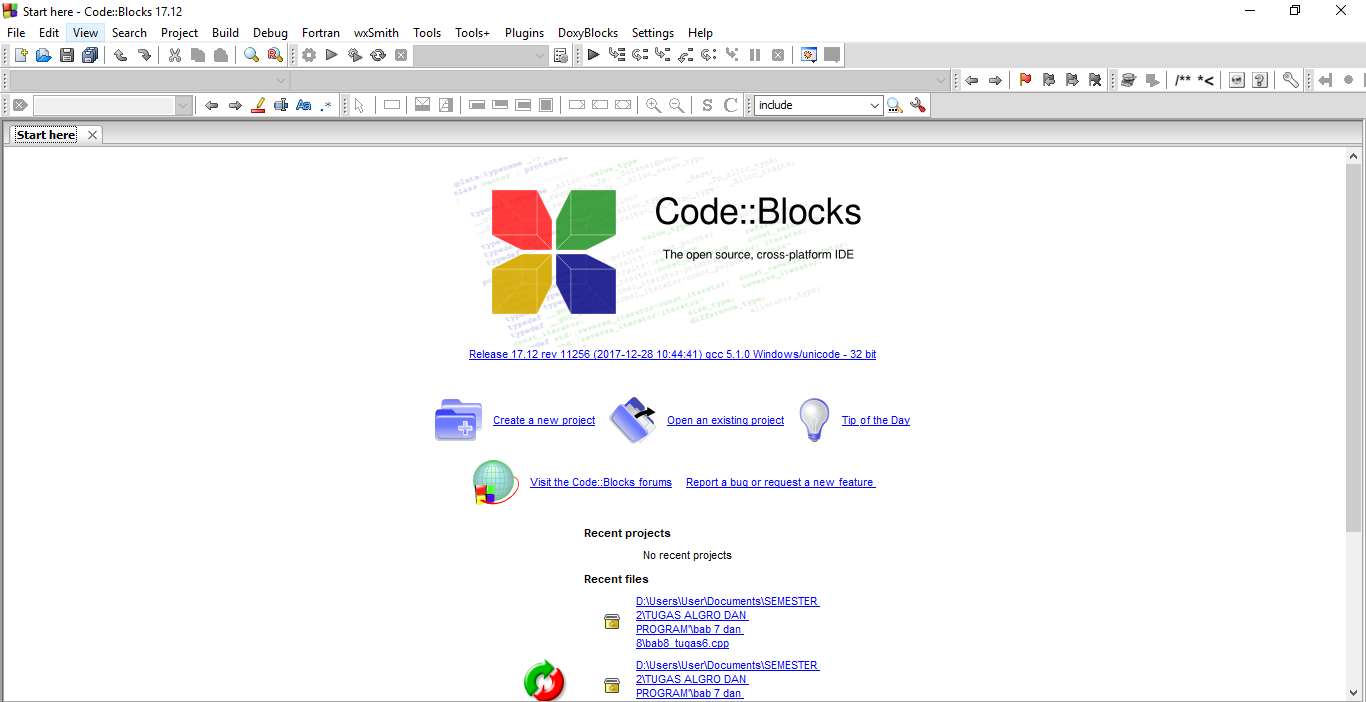Click the scrollbar down arrow
The width and height of the screenshot is (1366, 702).
click(x=1354, y=693)
